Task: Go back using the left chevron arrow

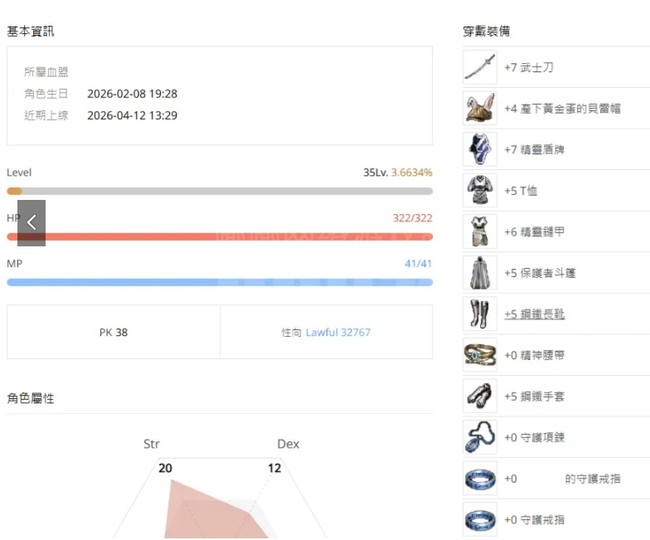Action: click(31, 223)
